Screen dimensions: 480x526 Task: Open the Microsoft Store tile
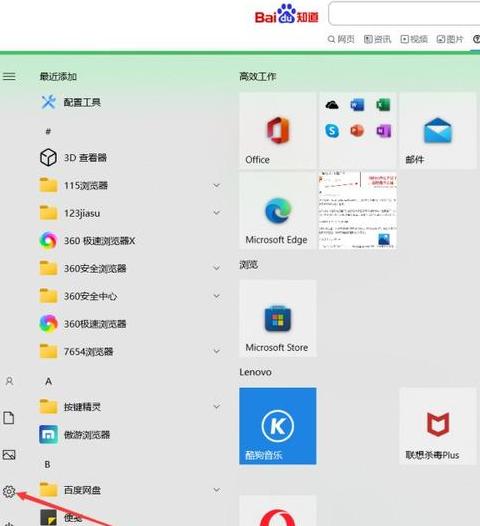click(x=278, y=318)
